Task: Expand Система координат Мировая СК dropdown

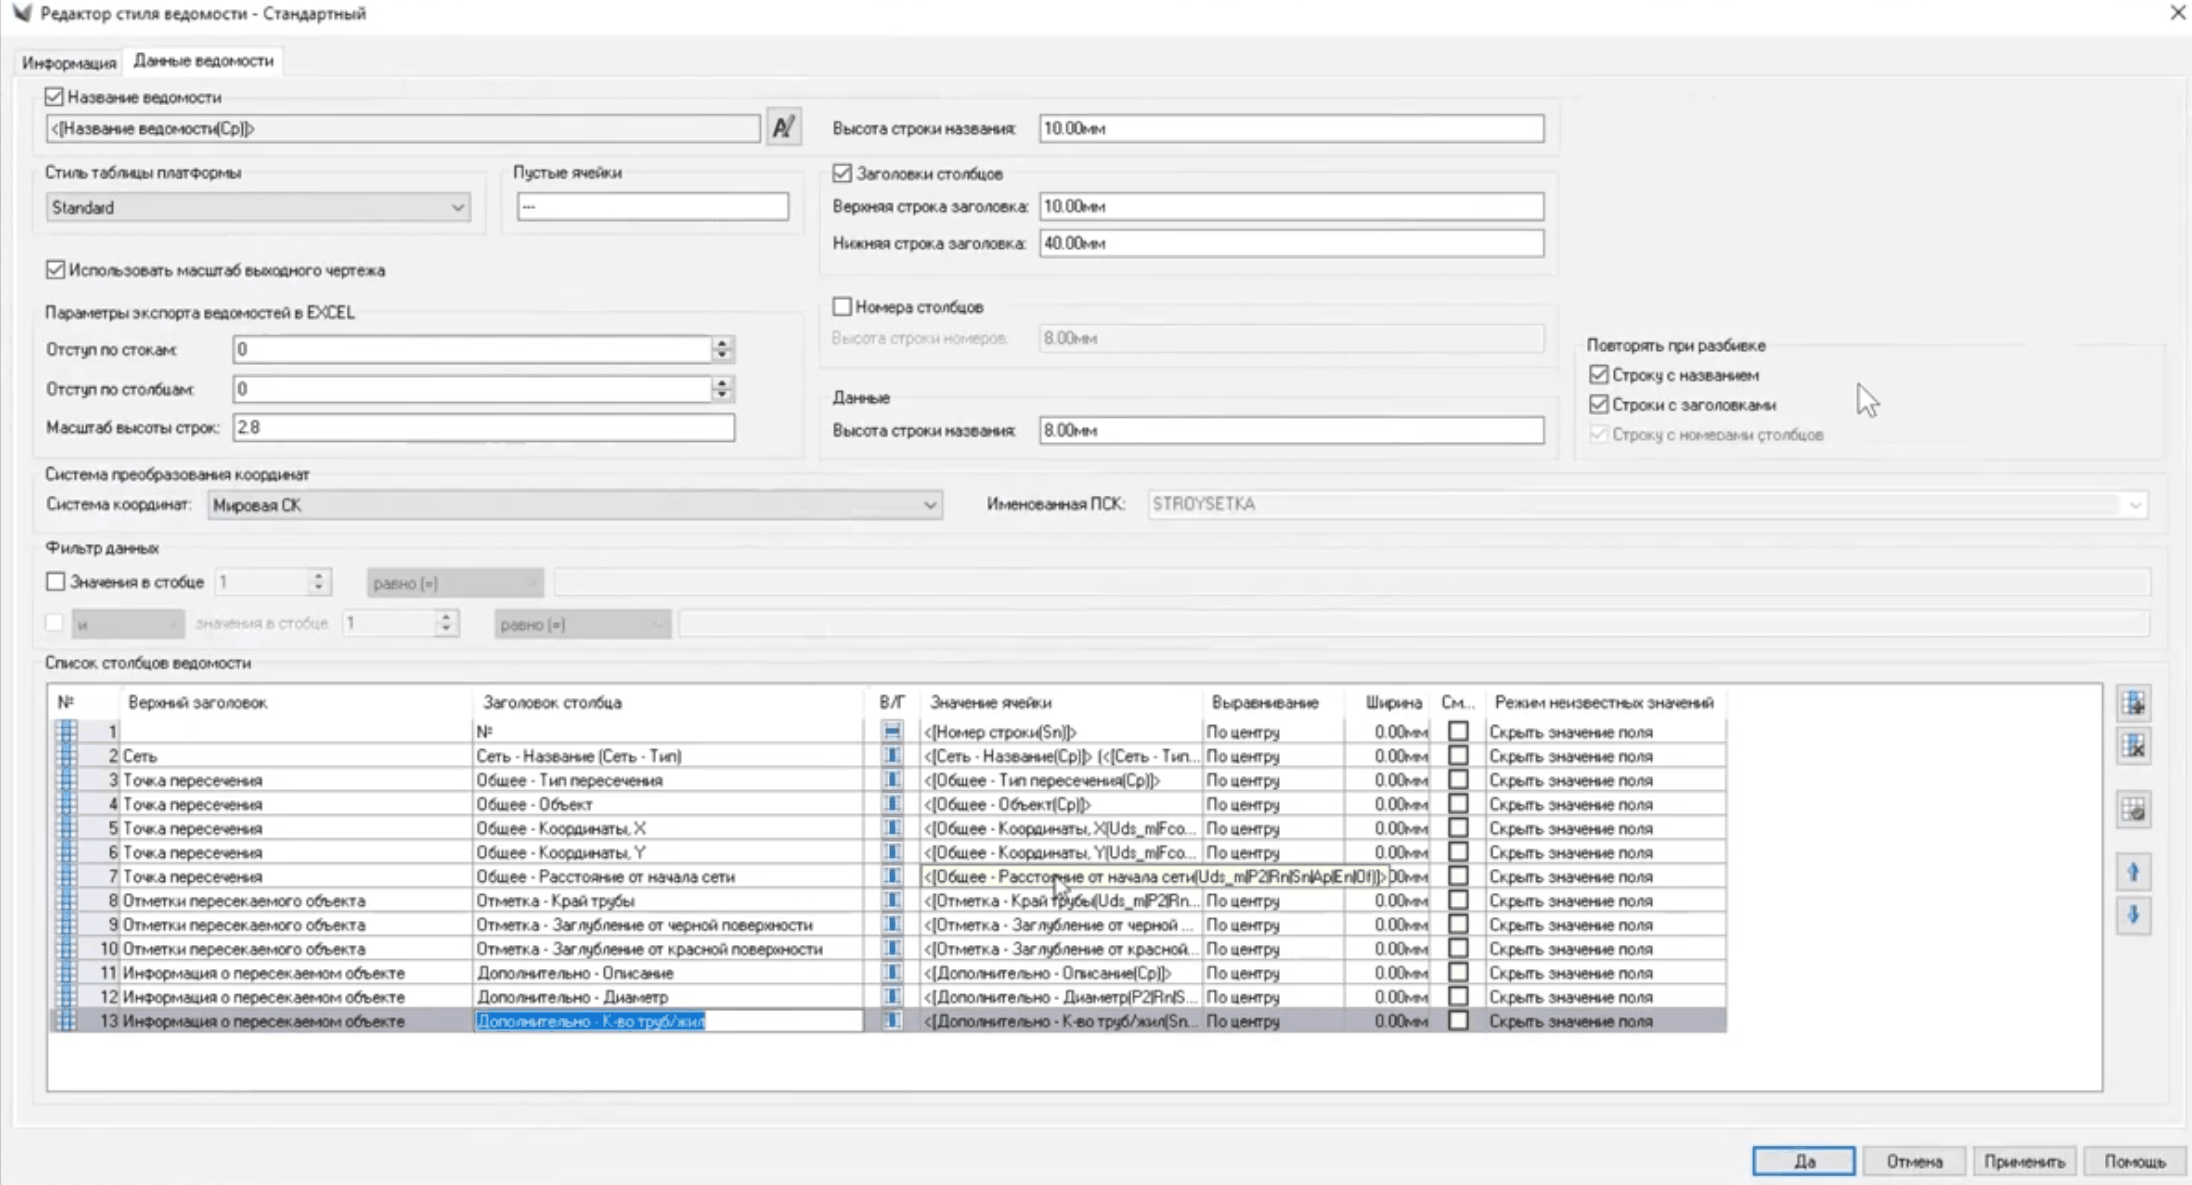Action: [x=929, y=505]
